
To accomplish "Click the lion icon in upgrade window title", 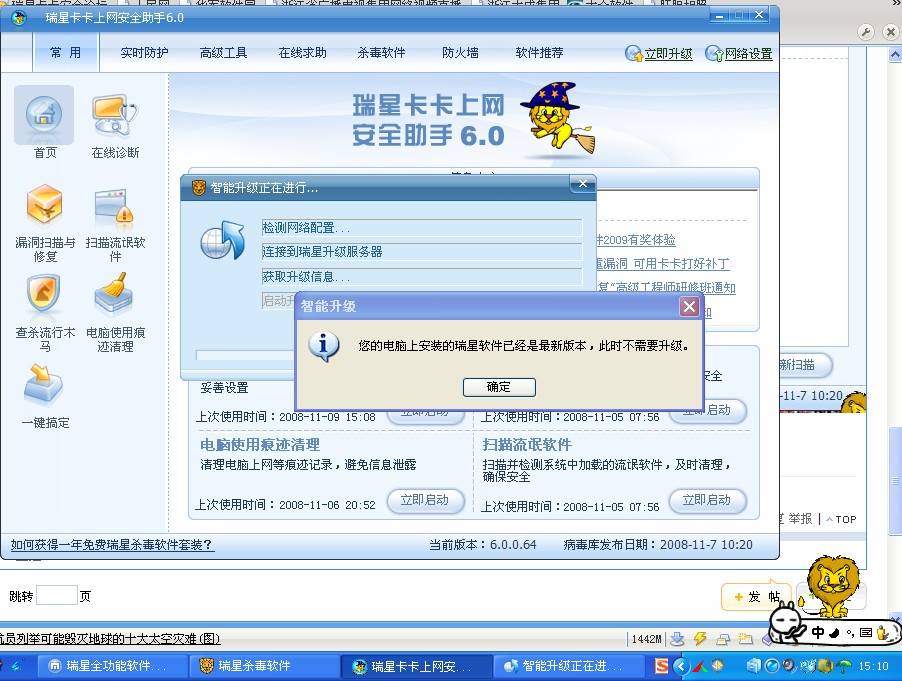I will (x=198, y=188).
